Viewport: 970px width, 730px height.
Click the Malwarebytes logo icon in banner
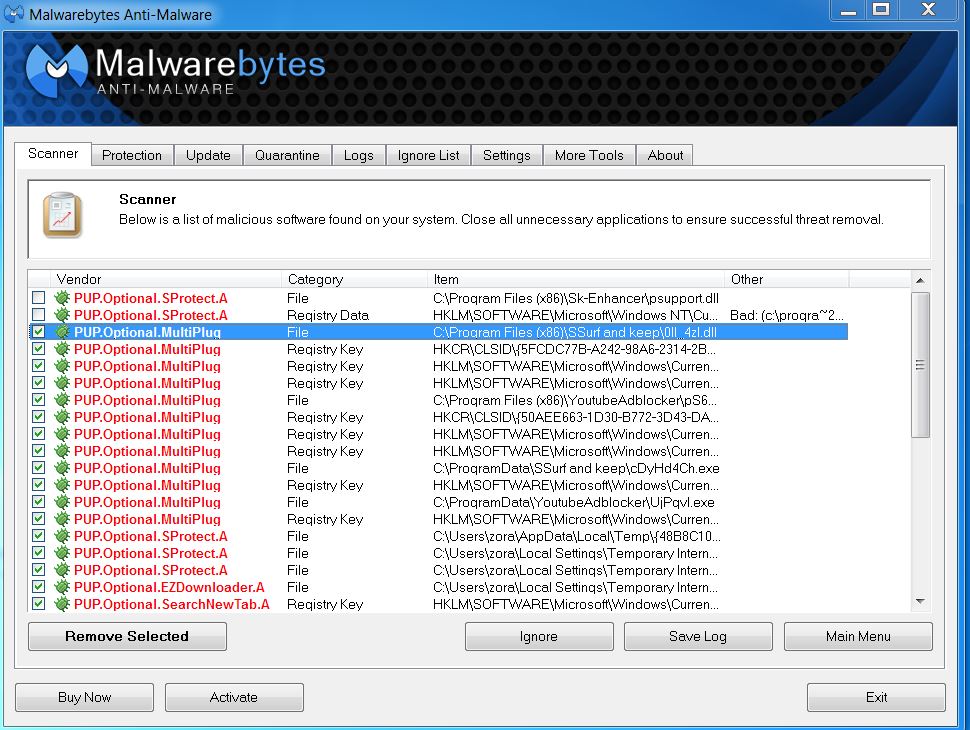[57, 71]
